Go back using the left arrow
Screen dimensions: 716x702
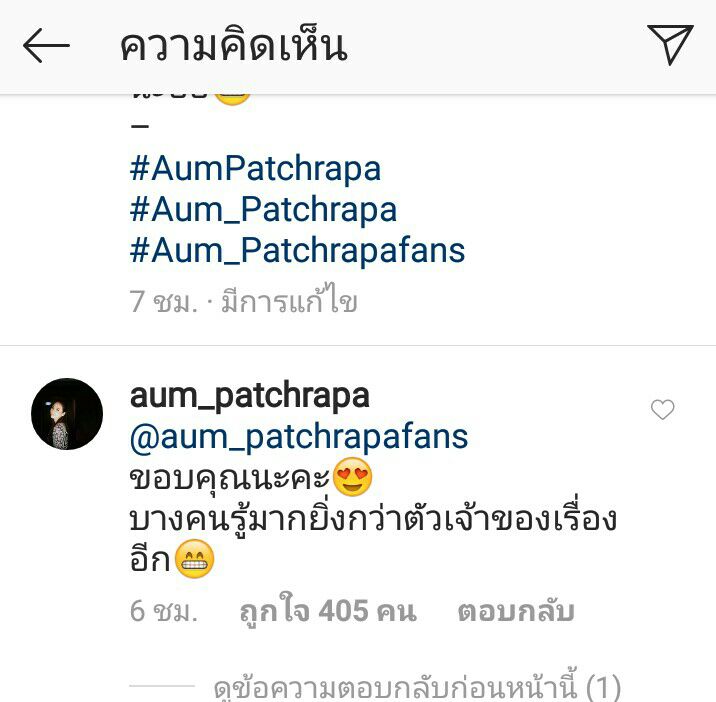coord(46,46)
